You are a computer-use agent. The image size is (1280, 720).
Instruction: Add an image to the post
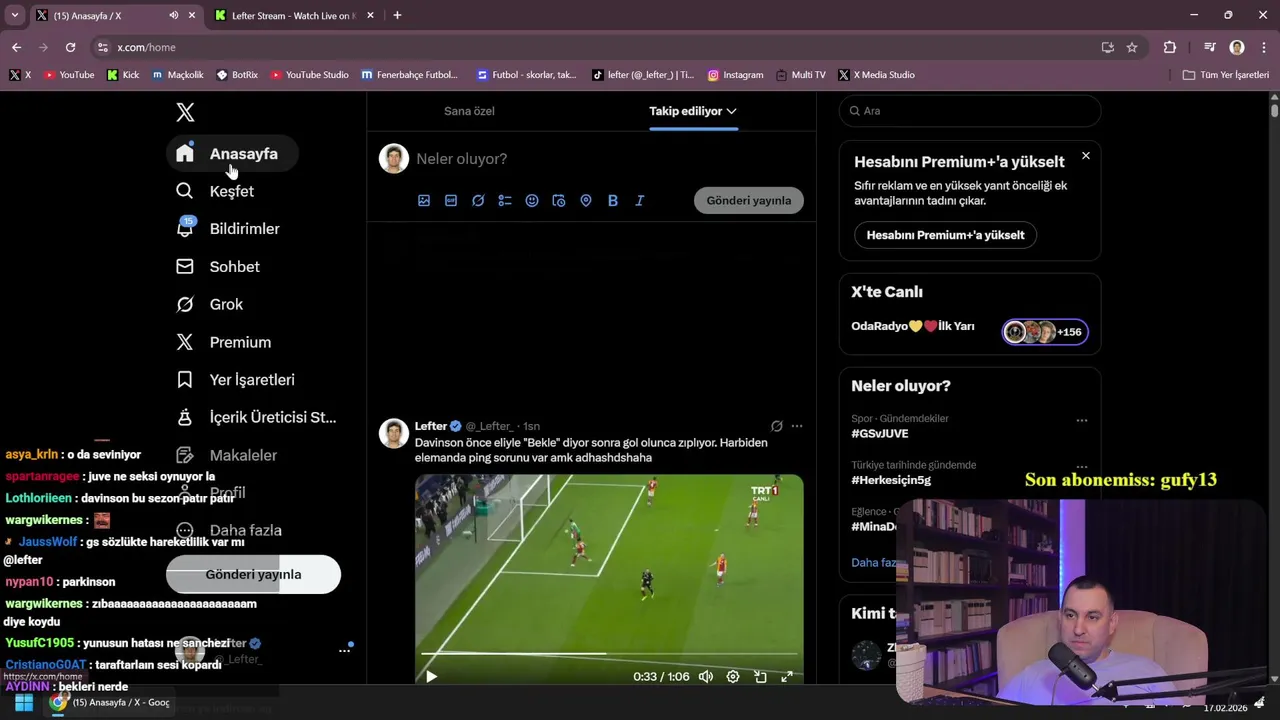(x=424, y=201)
